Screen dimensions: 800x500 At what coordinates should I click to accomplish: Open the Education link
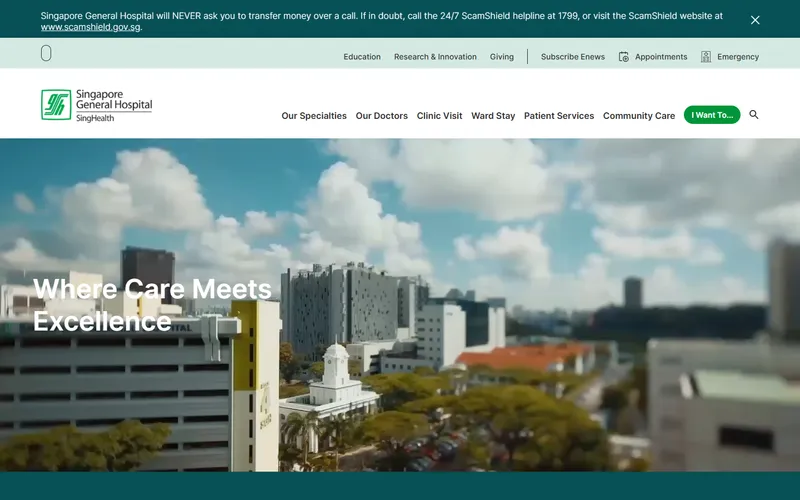[x=362, y=57]
